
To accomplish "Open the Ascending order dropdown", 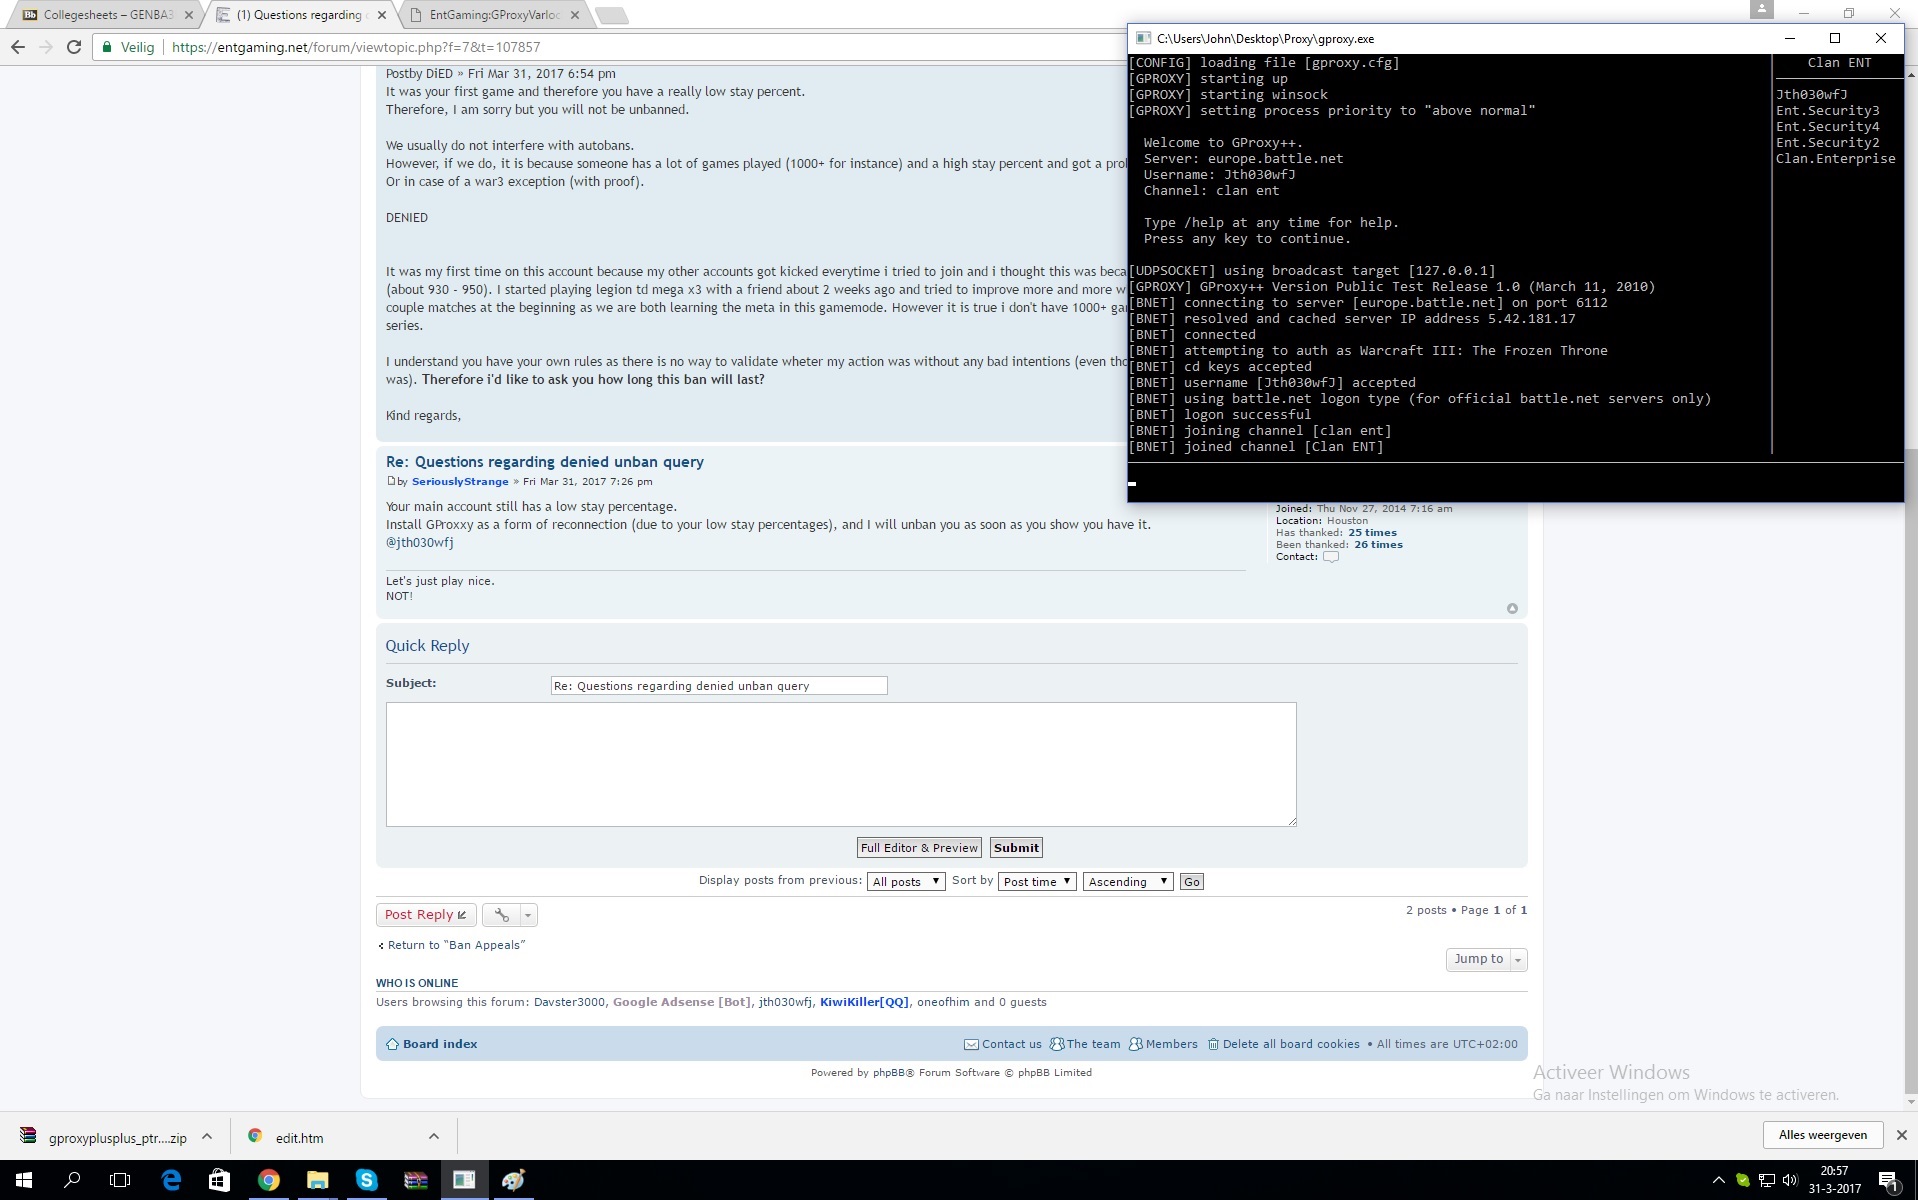I will coord(1128,882).
